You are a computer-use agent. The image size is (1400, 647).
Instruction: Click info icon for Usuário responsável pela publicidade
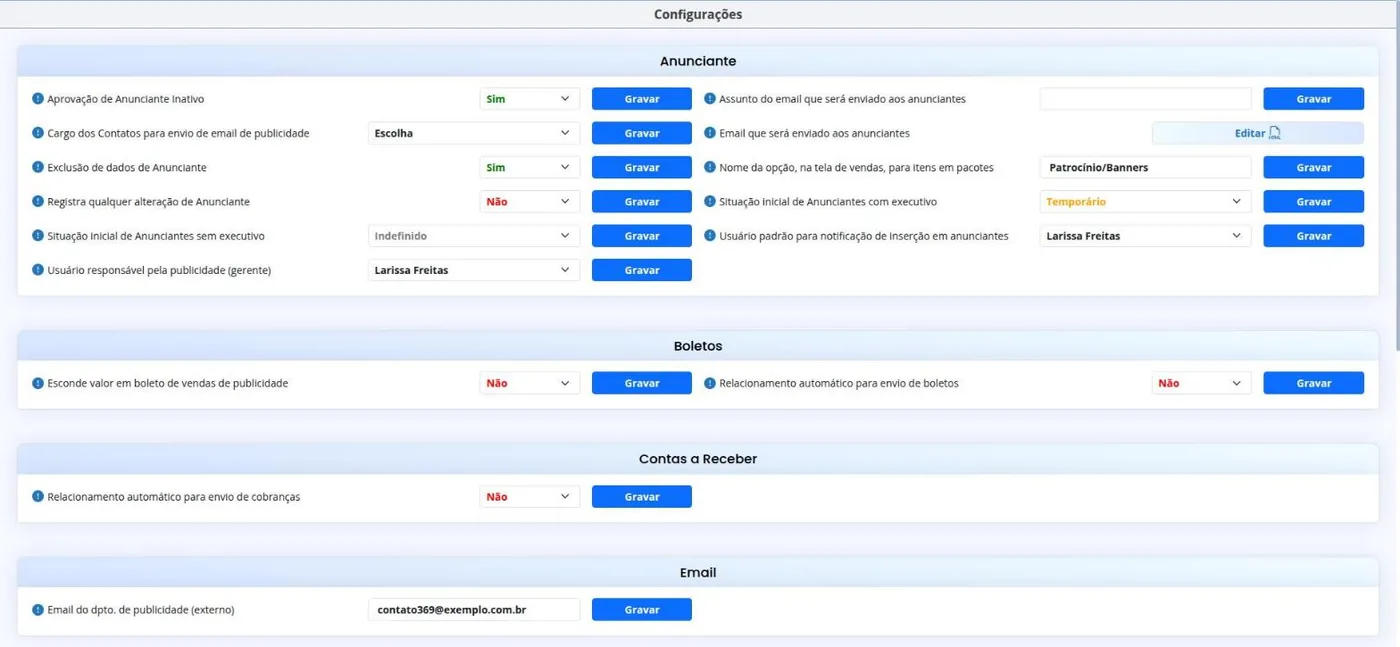pos(38,270)
